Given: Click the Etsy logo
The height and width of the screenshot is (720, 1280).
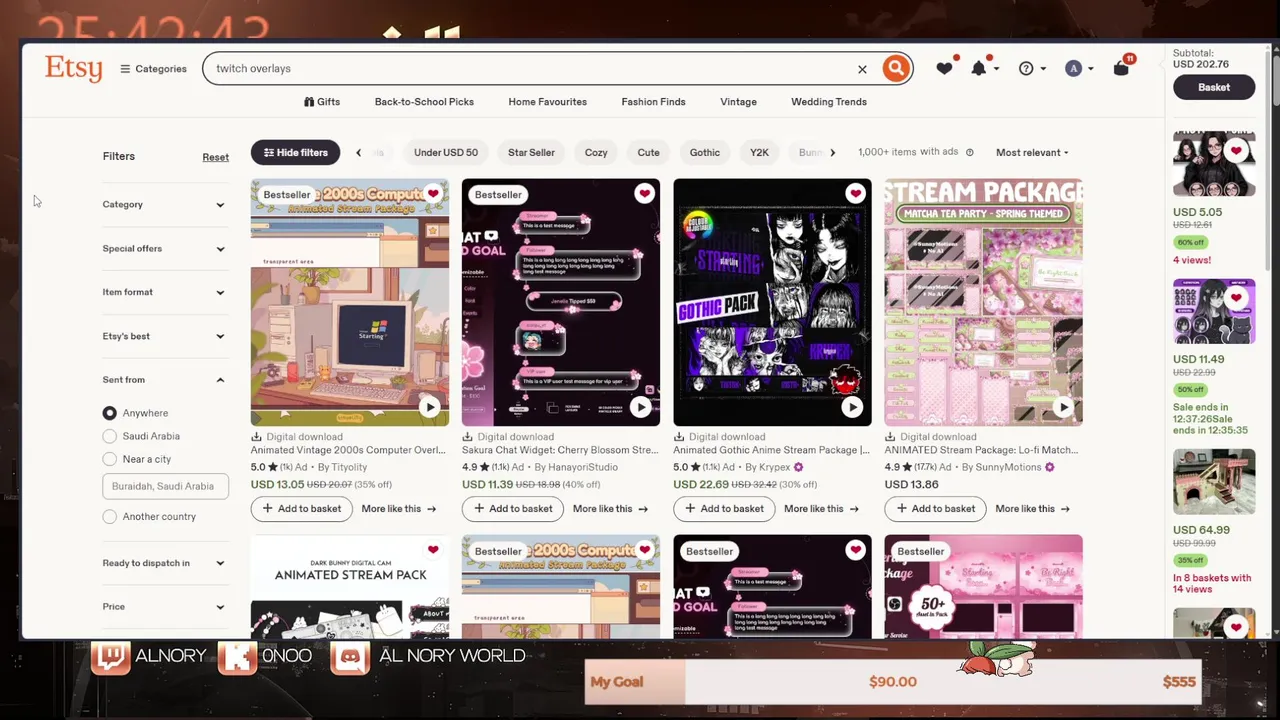Looking at the screenshot, I should coord(73,68).
